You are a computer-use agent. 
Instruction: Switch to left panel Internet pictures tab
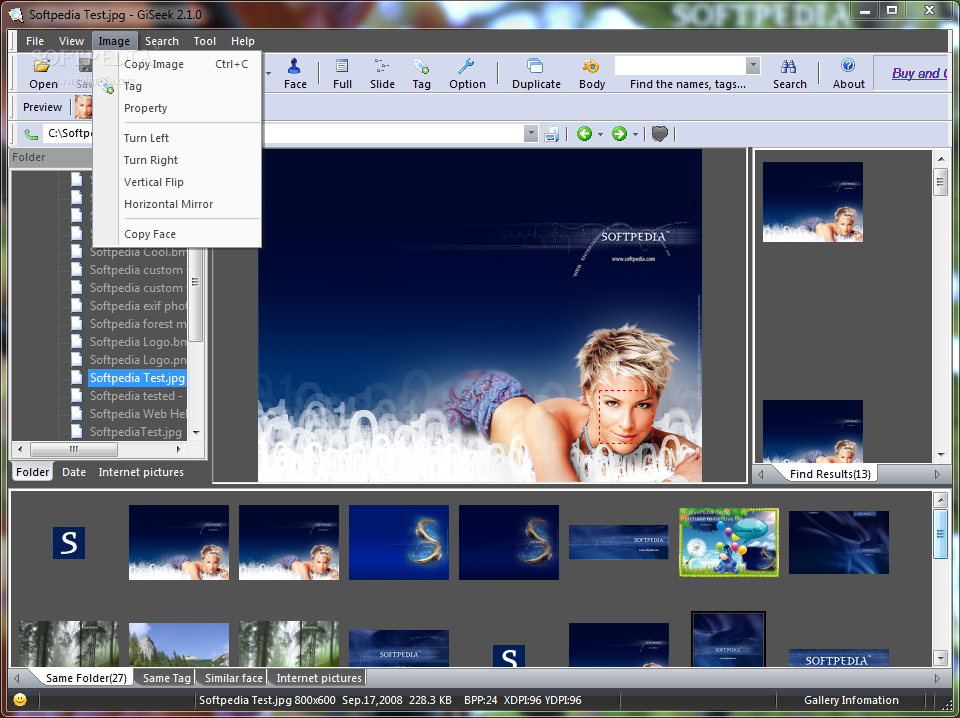141,472
